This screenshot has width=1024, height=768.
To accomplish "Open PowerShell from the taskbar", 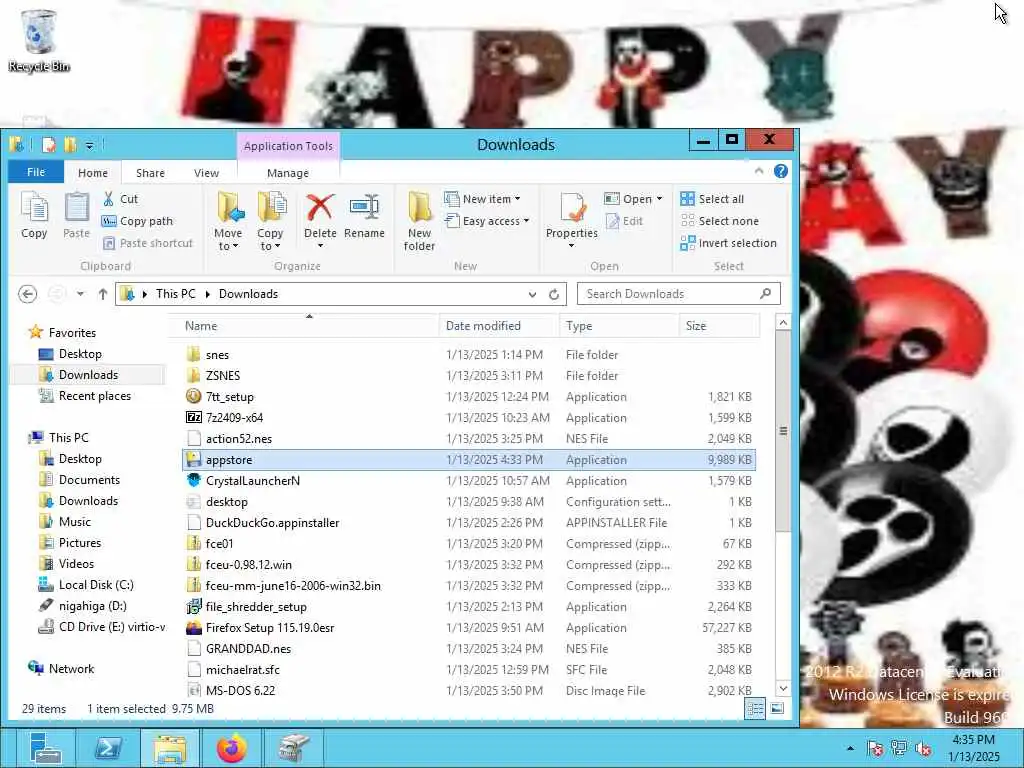I will click(108, 748).
